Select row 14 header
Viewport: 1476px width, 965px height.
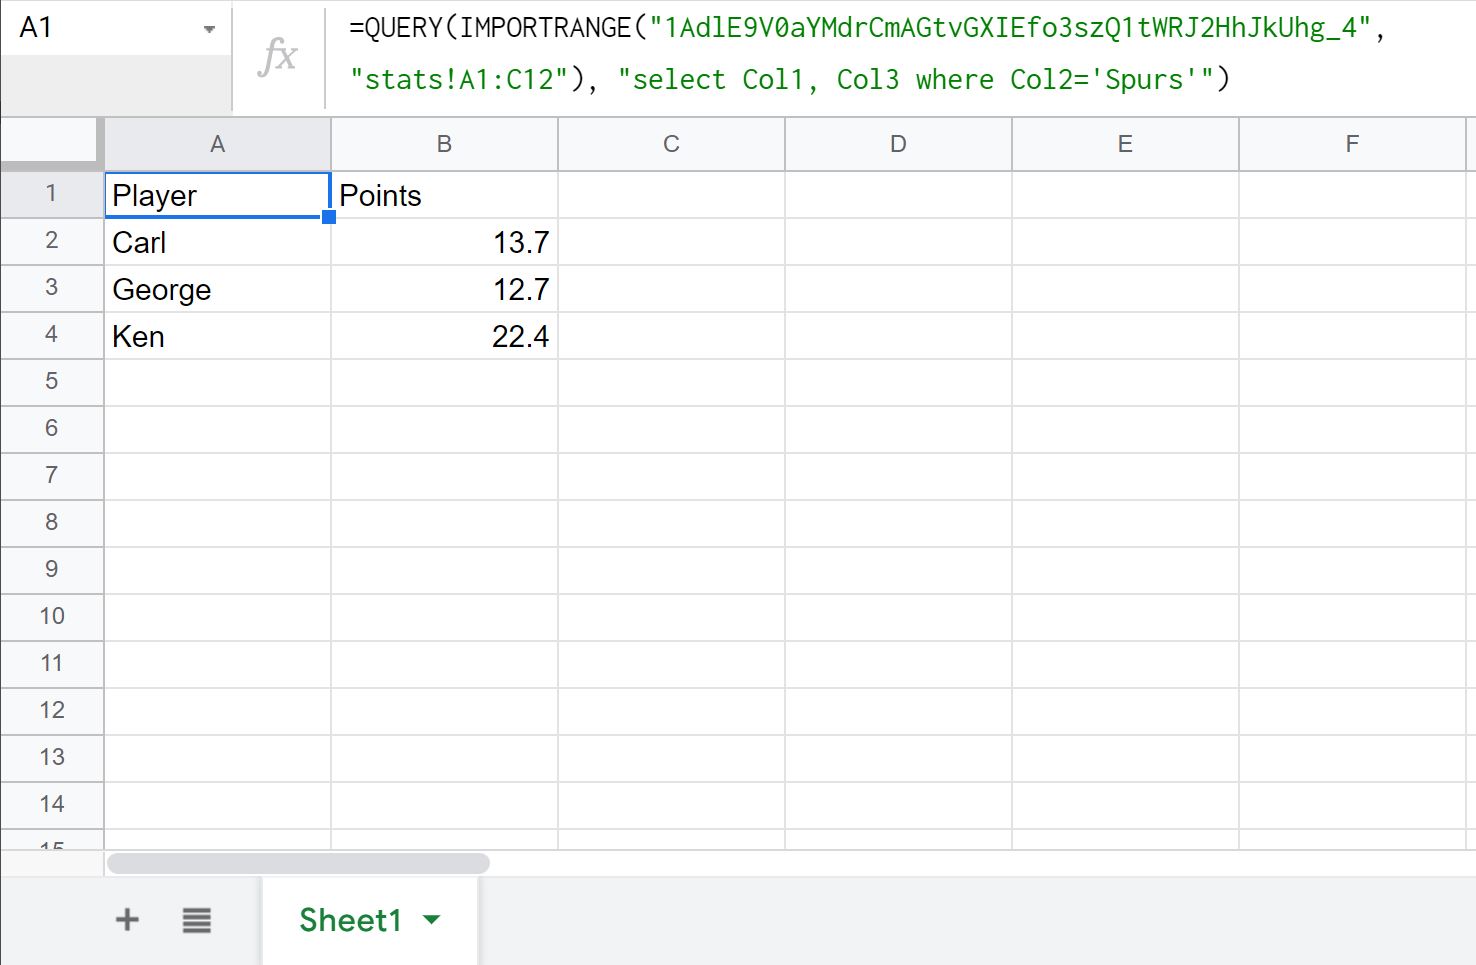52,806
